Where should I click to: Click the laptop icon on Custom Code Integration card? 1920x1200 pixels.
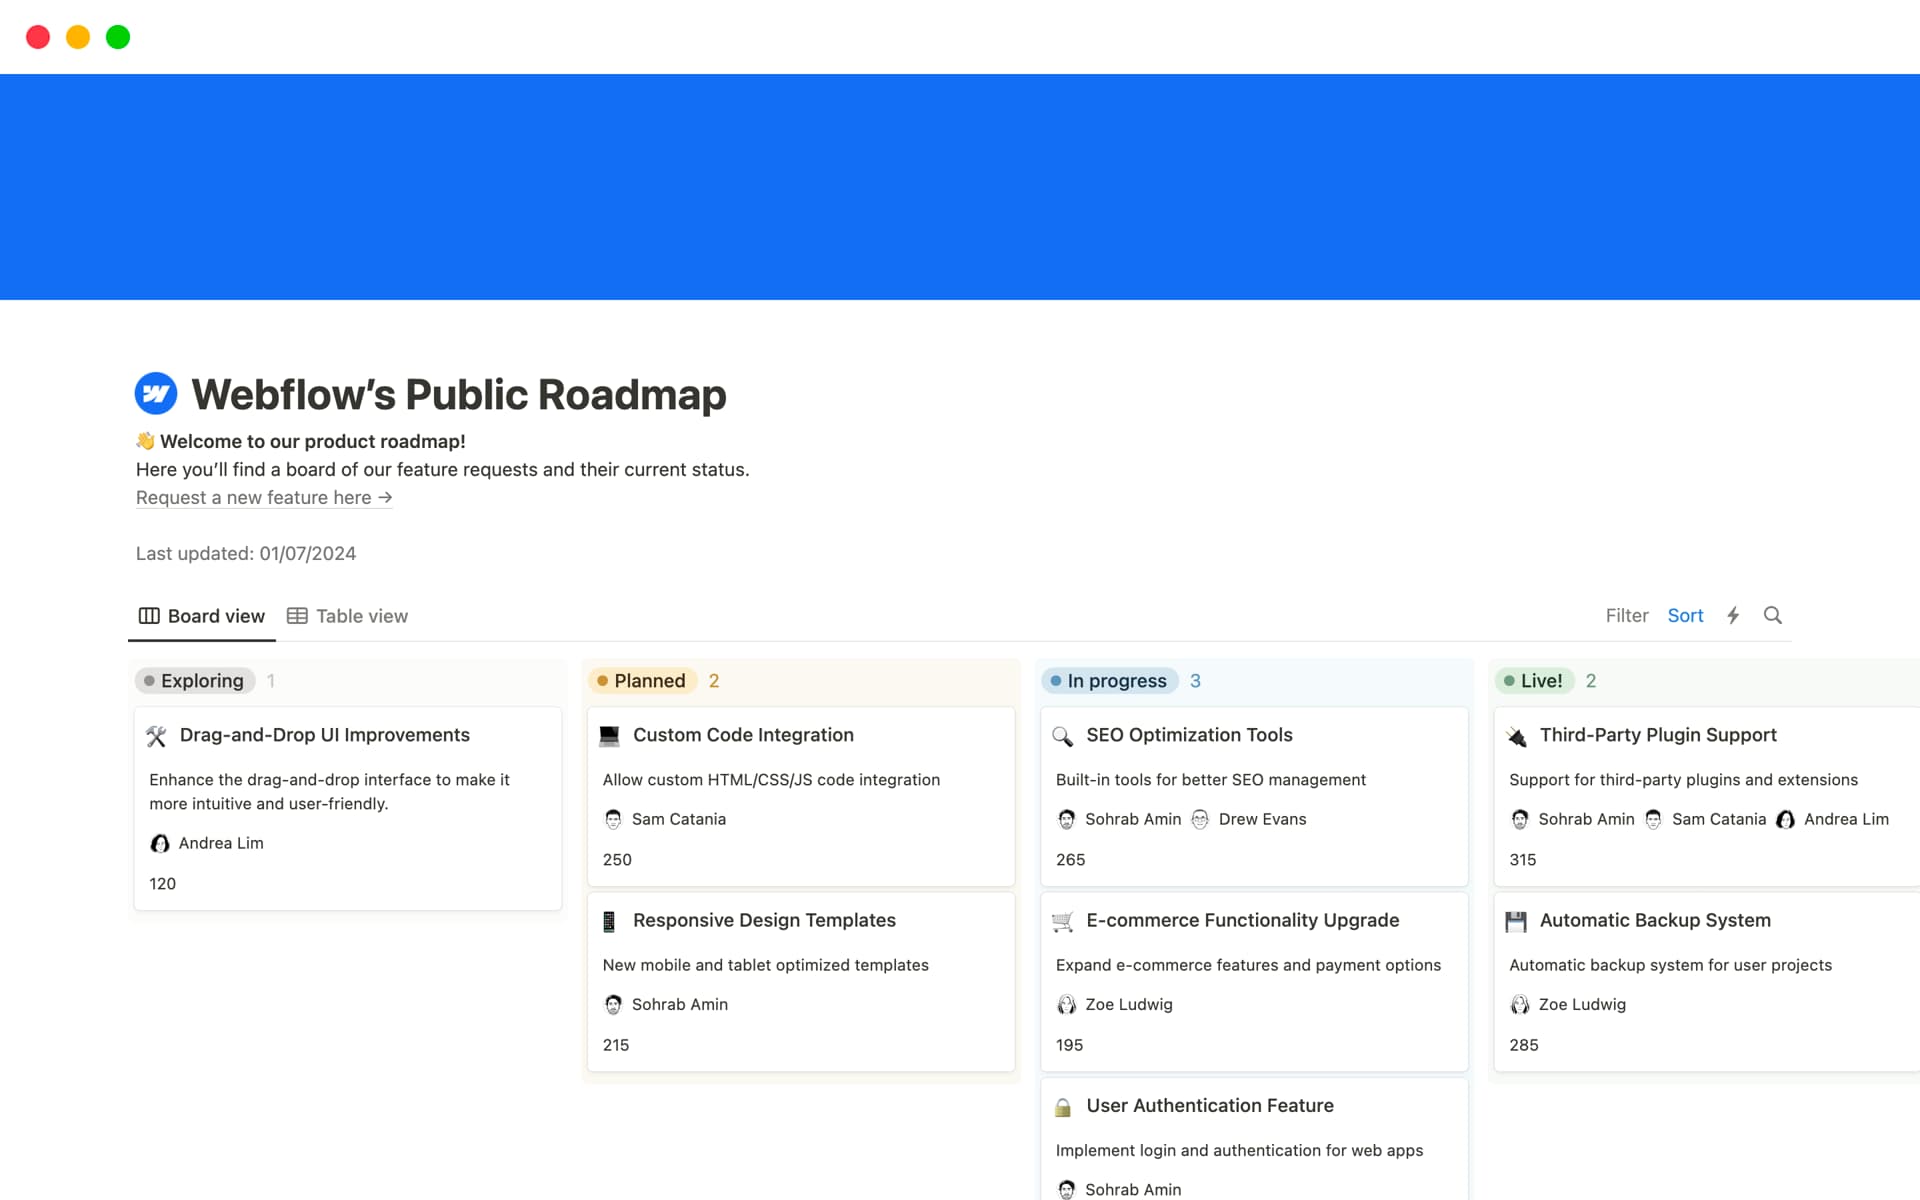pos(610,734)
